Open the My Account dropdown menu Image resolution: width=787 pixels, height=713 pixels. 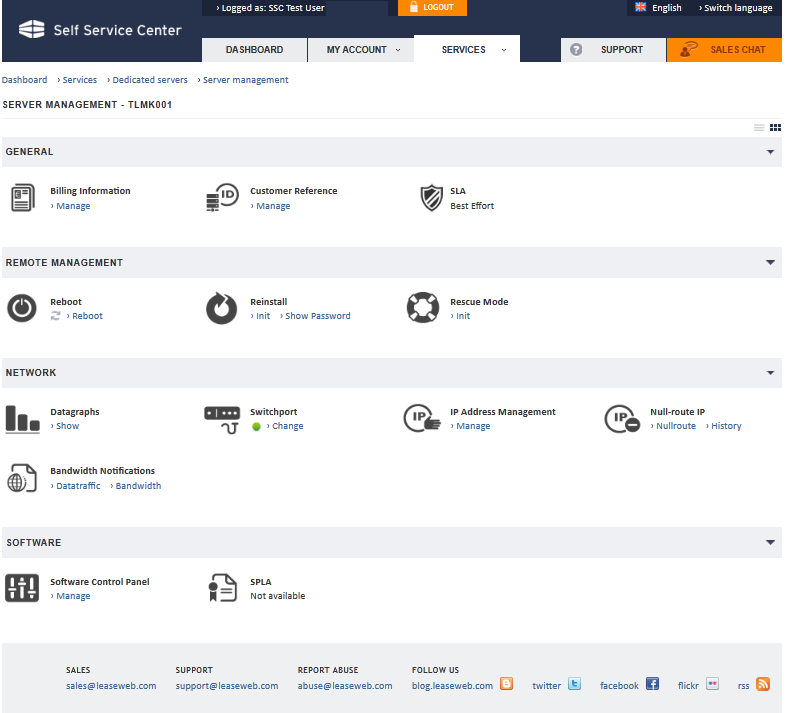pos(362,49)
